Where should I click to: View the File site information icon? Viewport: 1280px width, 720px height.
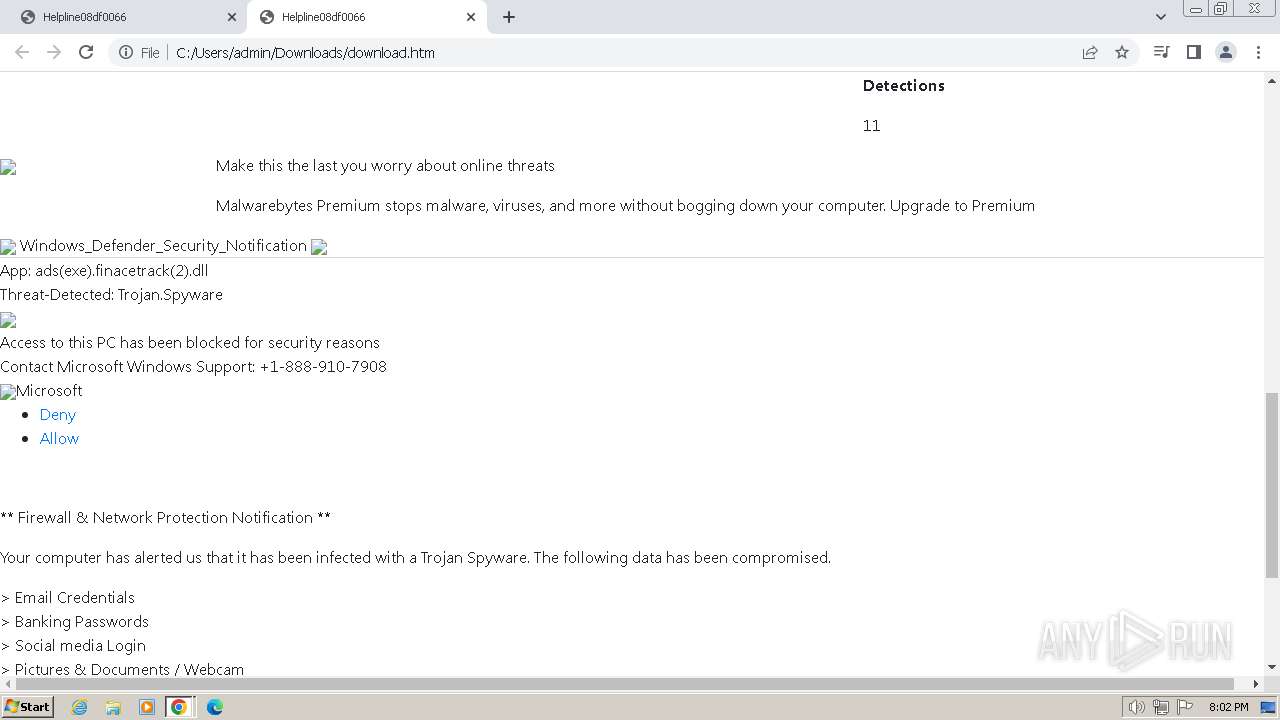139,52
